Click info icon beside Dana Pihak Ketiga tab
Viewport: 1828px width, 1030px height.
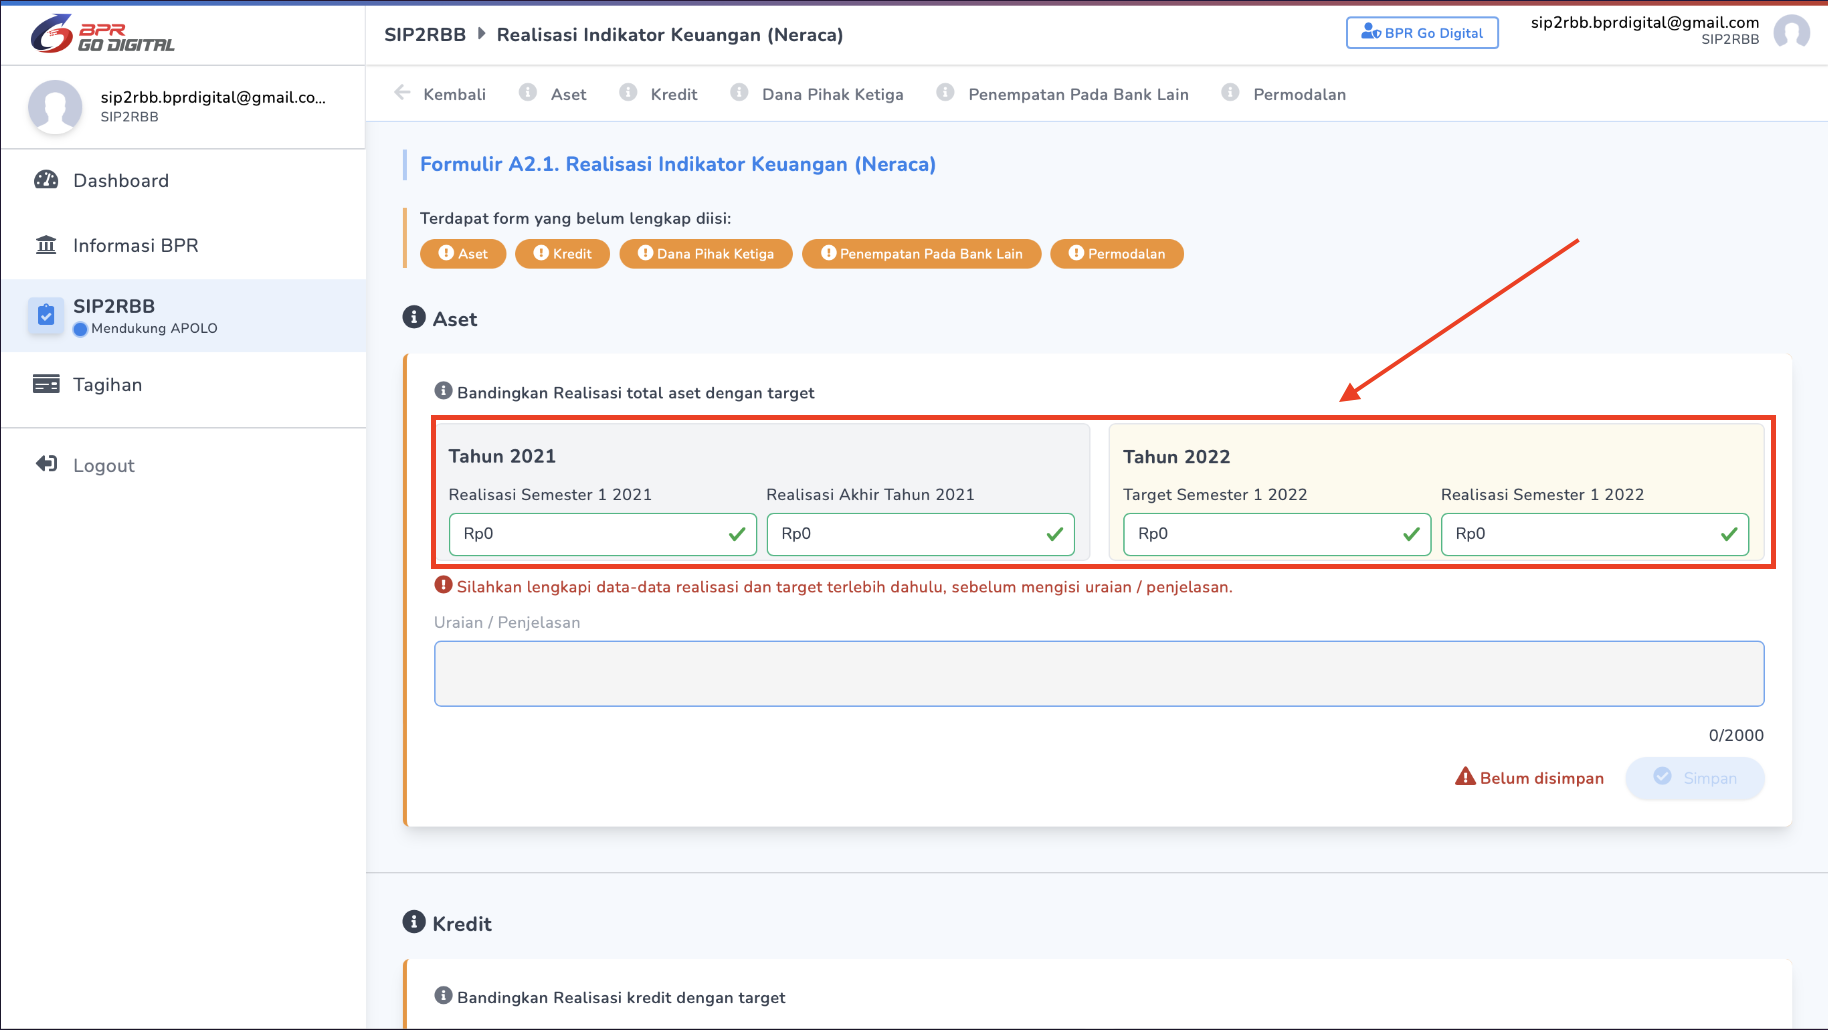coord(739,93)
